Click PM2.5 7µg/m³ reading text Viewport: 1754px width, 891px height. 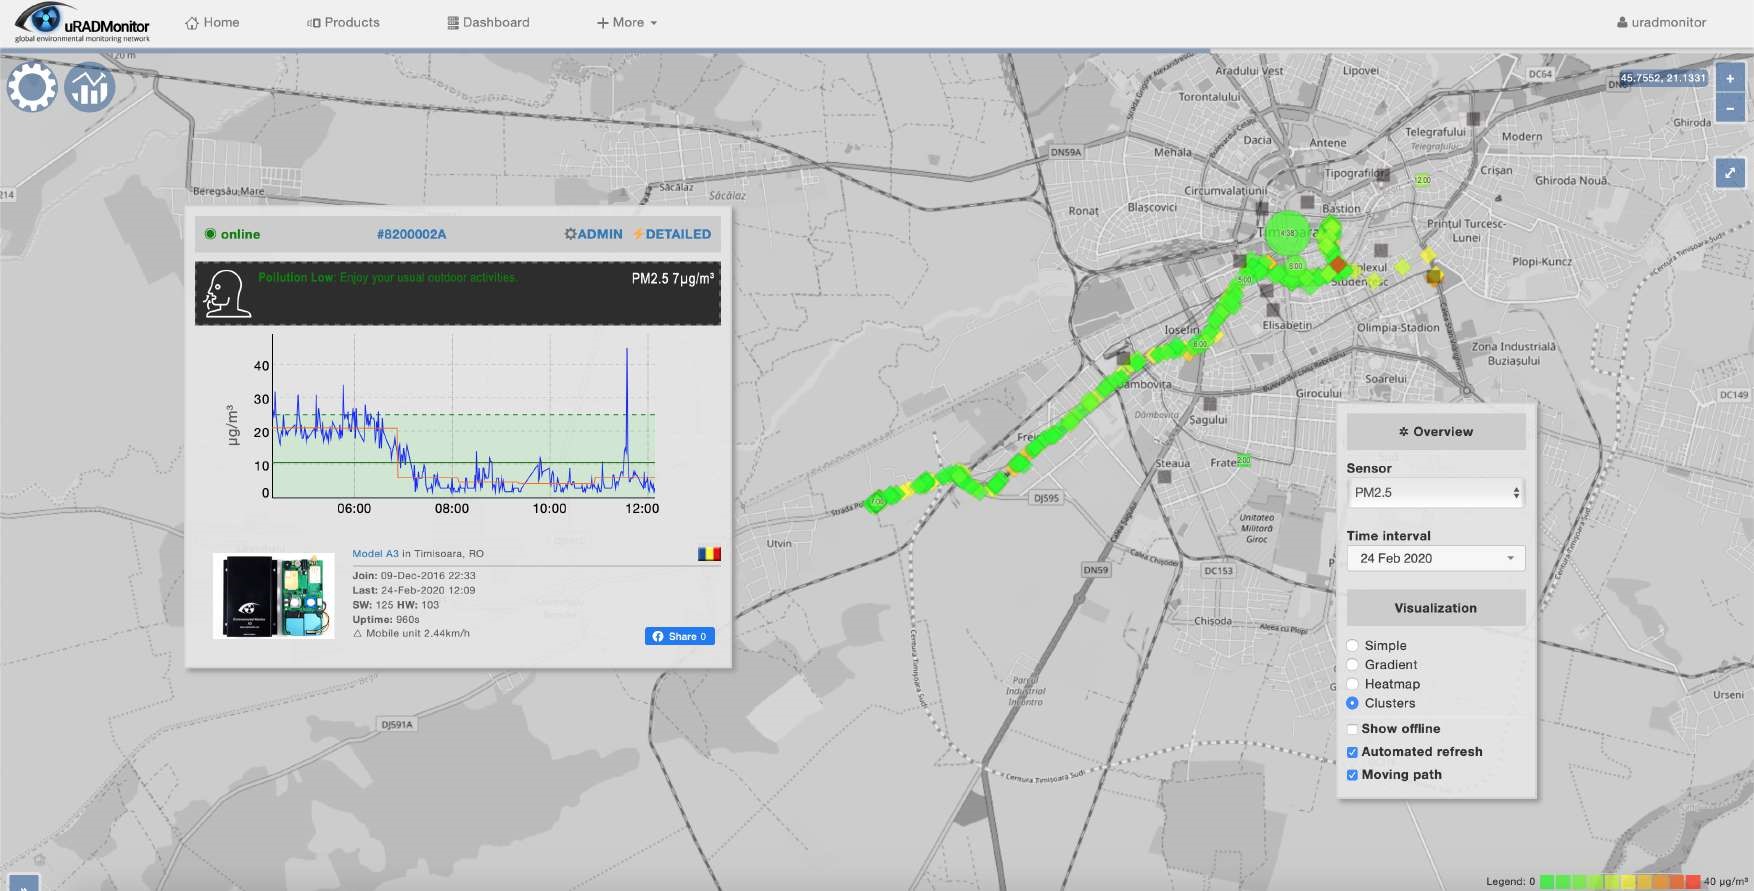672,279
